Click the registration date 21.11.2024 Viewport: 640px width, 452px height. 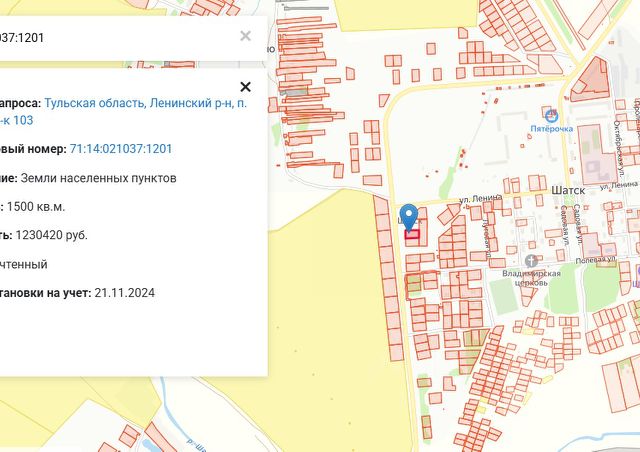point(124,293)
